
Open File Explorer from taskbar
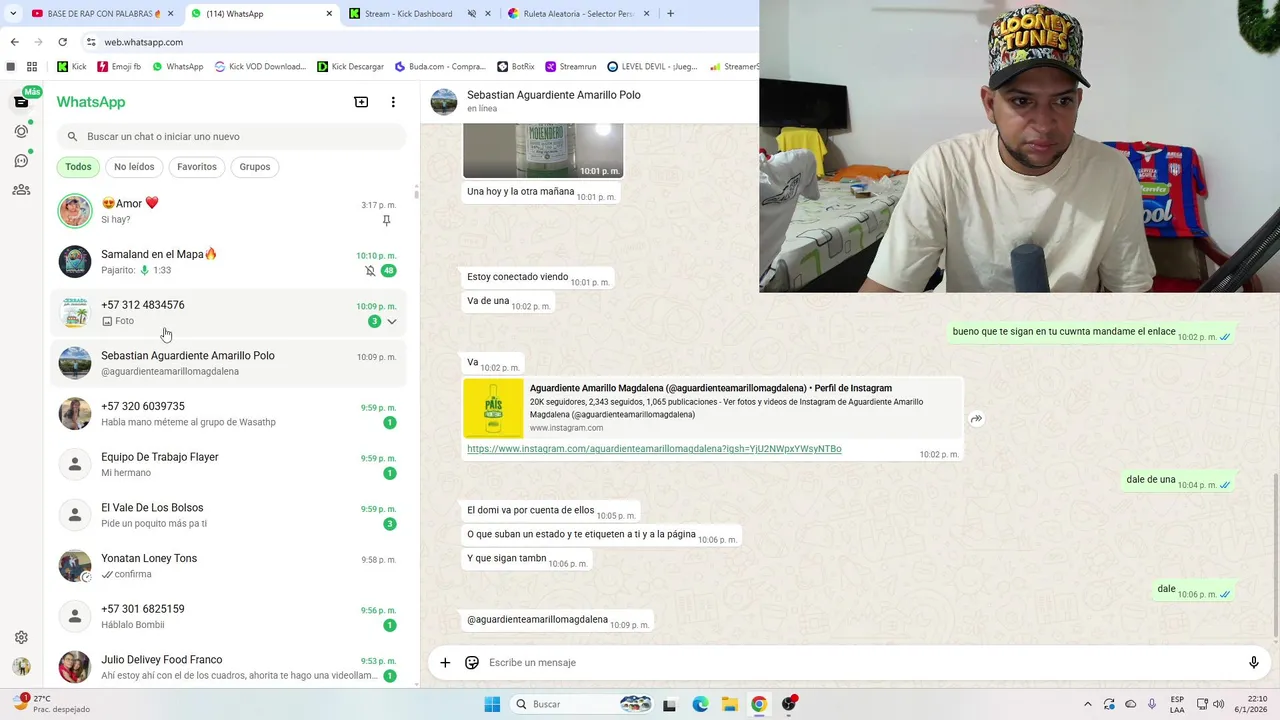[730, 704]
